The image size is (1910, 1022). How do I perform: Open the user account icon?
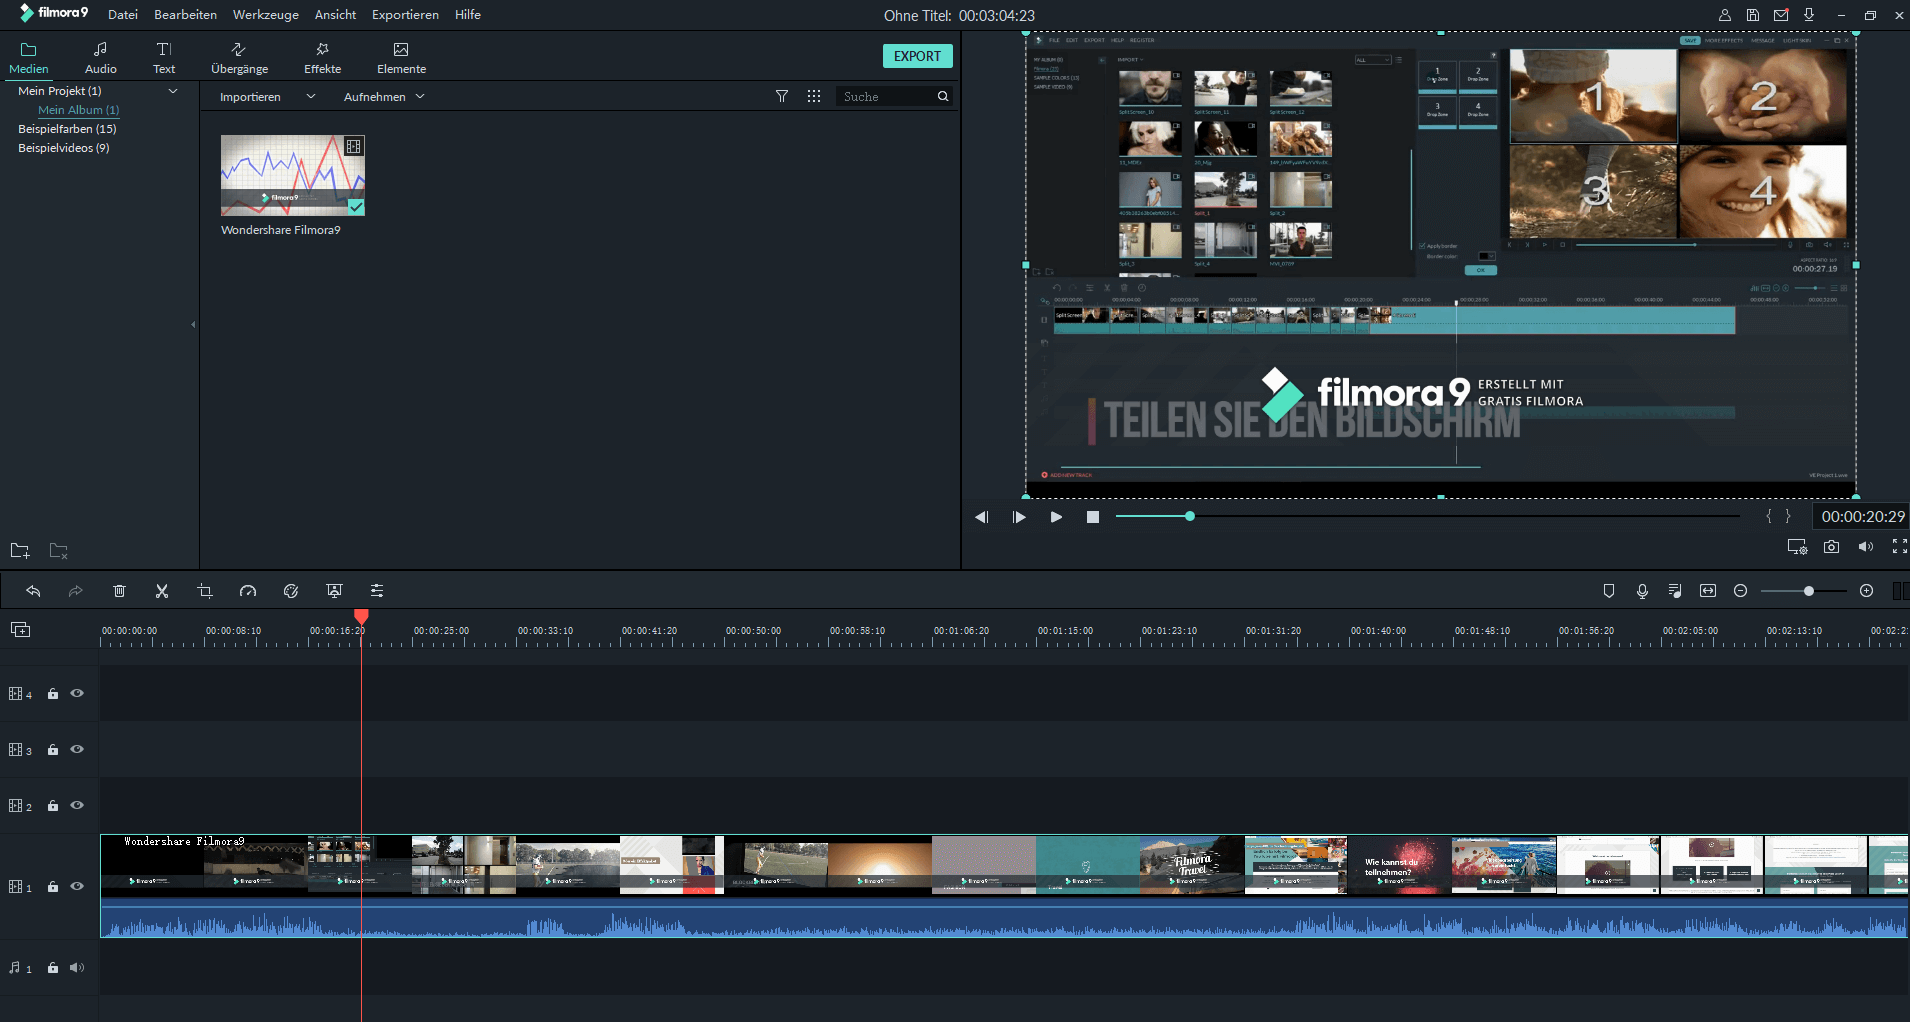point(1725,15)
